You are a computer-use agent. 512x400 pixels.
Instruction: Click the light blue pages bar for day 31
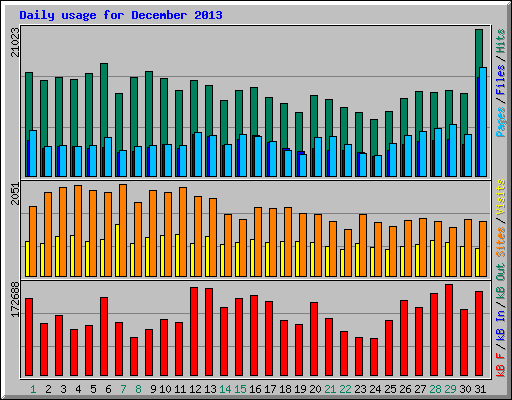coord(483,122)
